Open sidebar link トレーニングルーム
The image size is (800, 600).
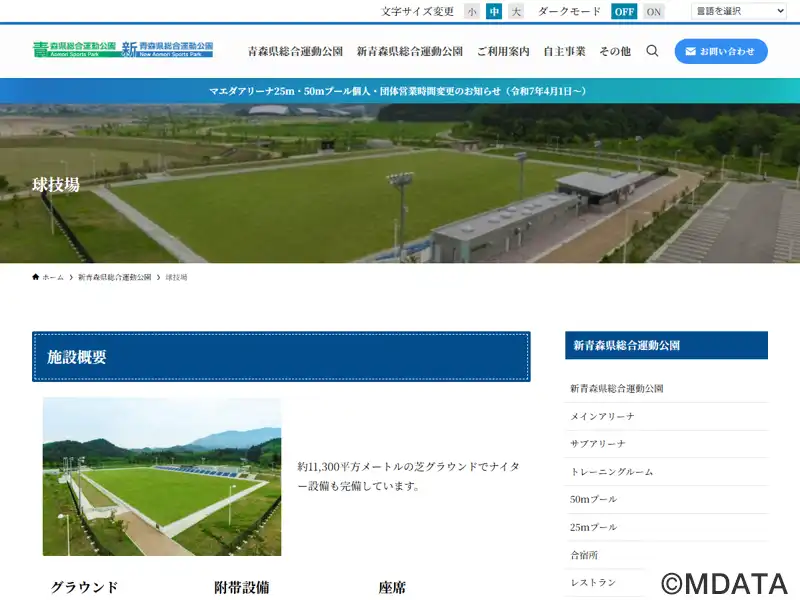[x=666, y=471]
